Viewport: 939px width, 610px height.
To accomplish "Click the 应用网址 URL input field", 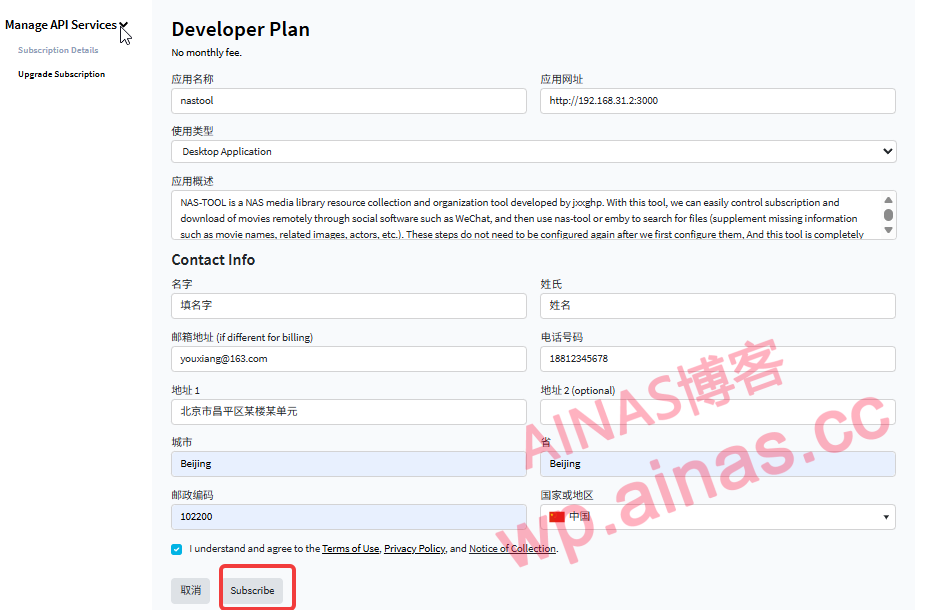I will [717, 101].
